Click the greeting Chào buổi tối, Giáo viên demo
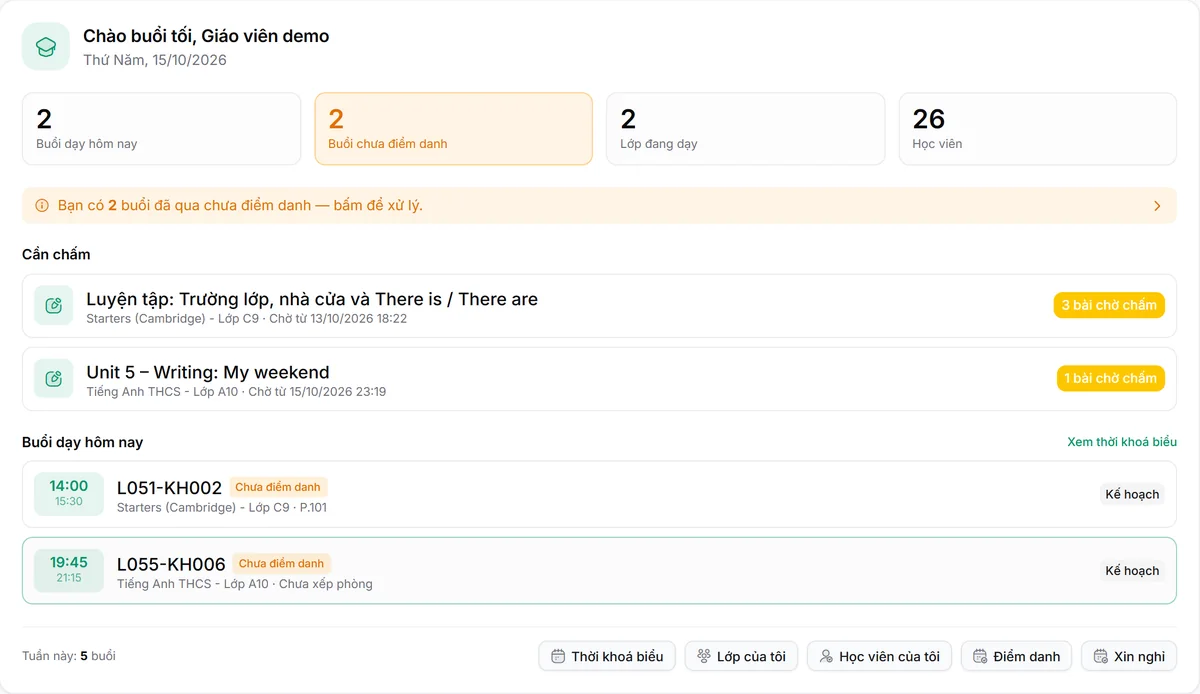The width and height of the screenshot is (1200, 694). click(x=206, y=36)
